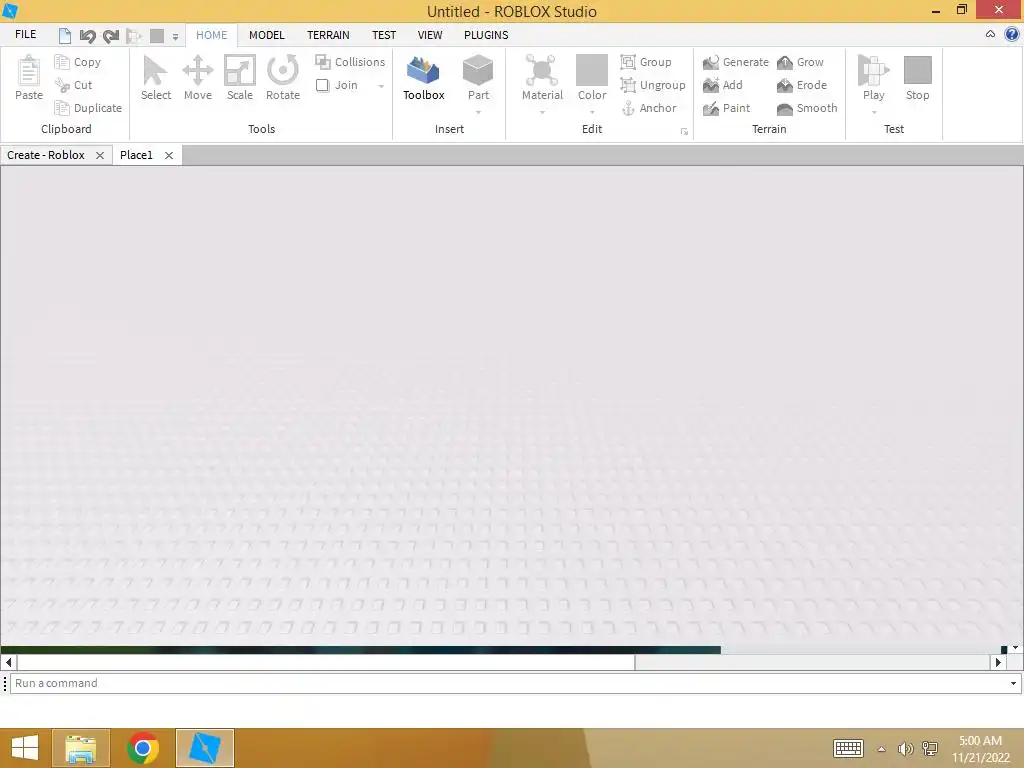The height and width of the screenshot is (768, 1024).
Task: Expand the Material dropdown arrow
Action: [x=542, y=112]
